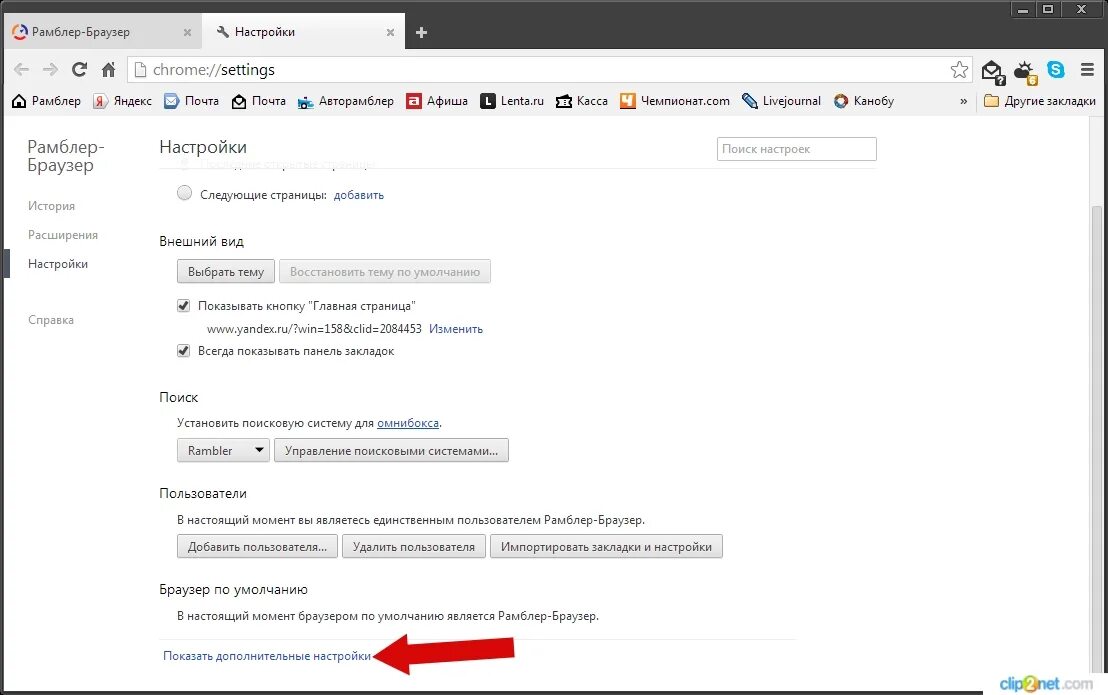This screenshot has height=695, width=1108.
Task: Select the Следующие страницы radio option
Action: tap(184, 193)
